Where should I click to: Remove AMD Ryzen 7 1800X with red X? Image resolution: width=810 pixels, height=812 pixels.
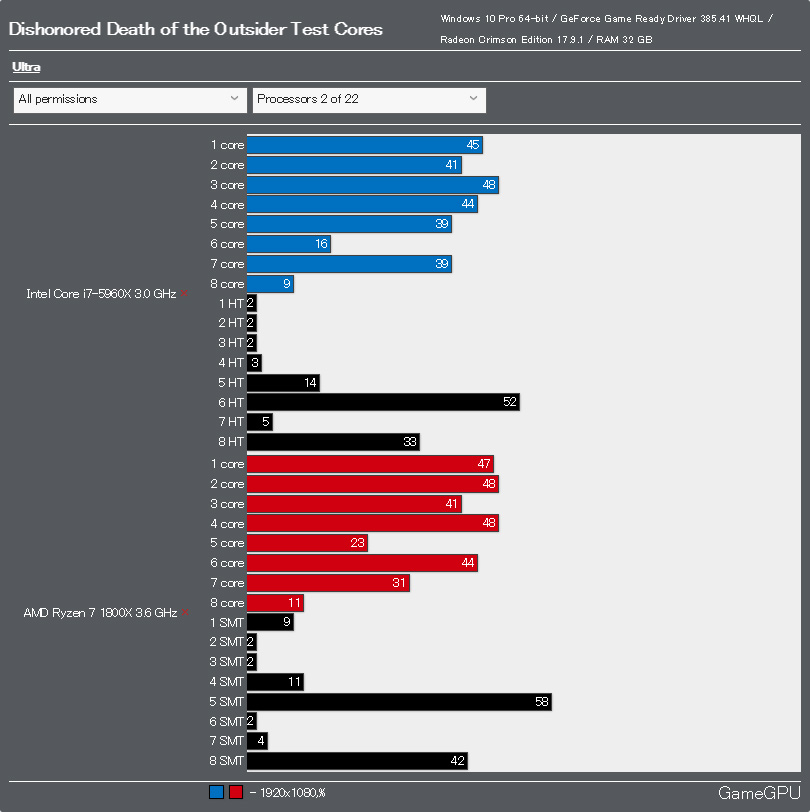tap(185, 613)
